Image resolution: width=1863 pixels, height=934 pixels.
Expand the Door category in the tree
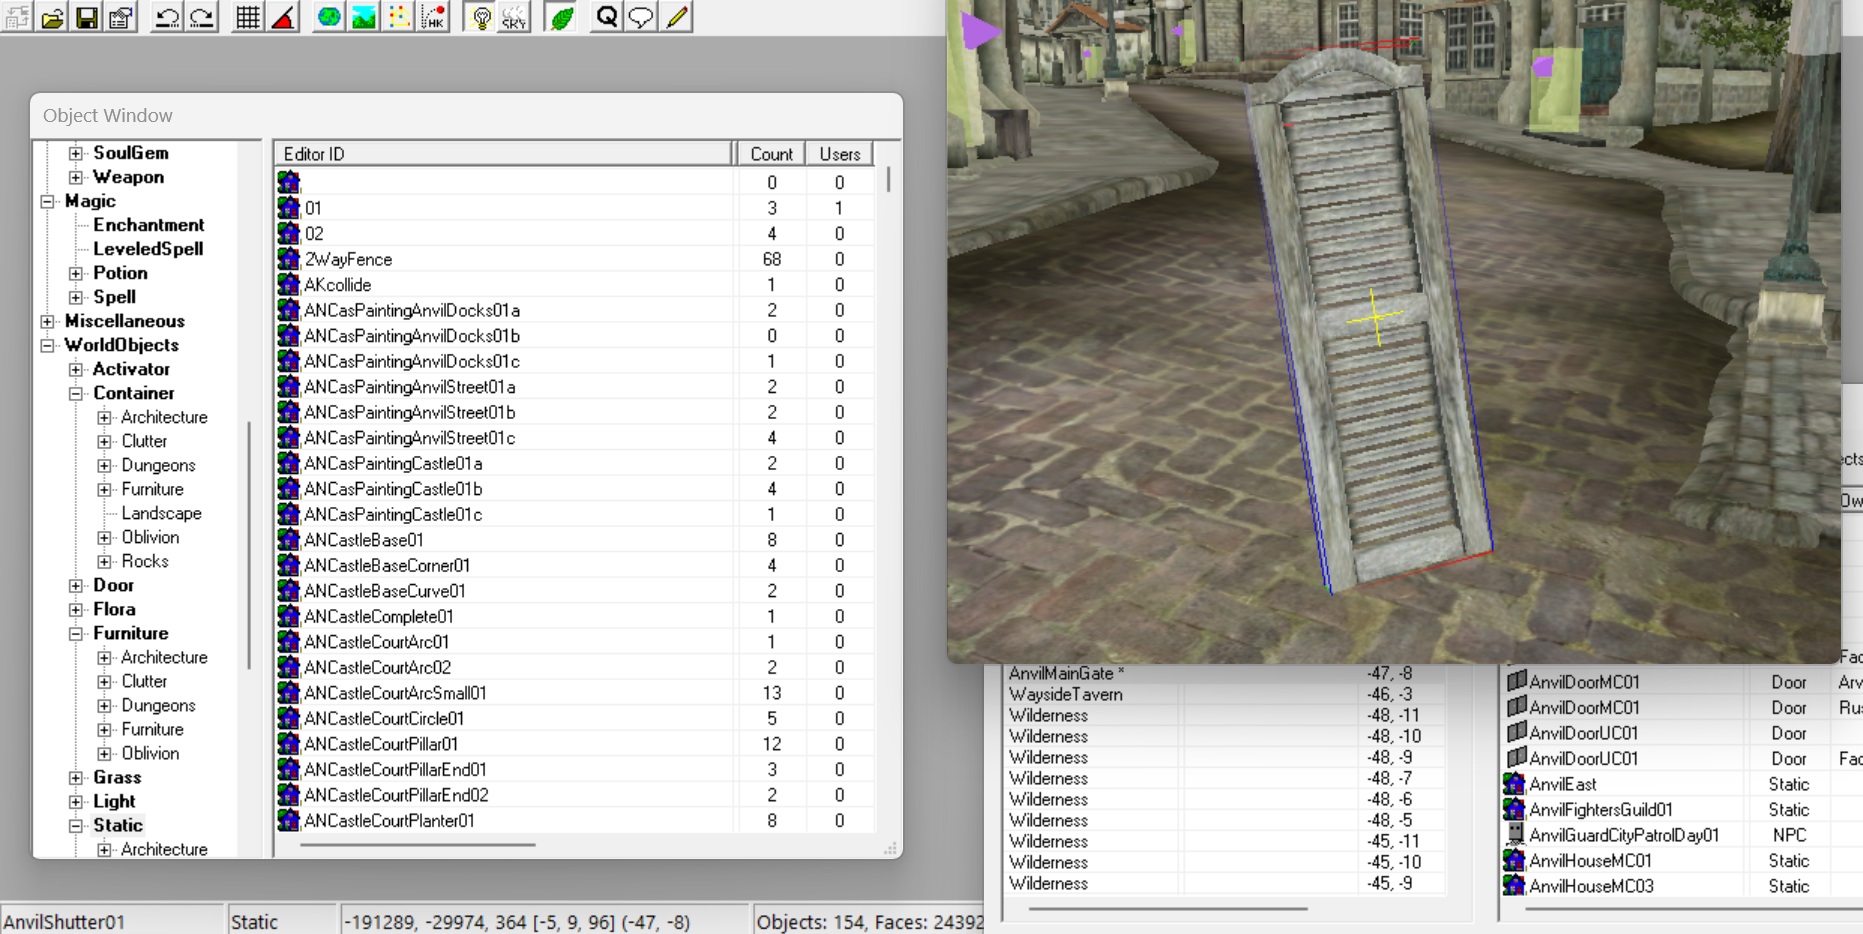coord(76,585)
